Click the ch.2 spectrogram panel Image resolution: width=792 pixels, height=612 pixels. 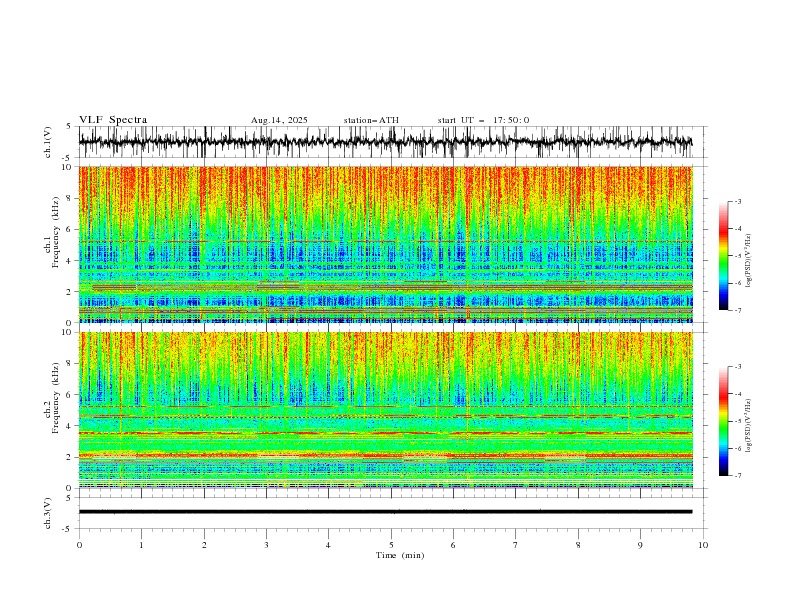click(385, 410)
